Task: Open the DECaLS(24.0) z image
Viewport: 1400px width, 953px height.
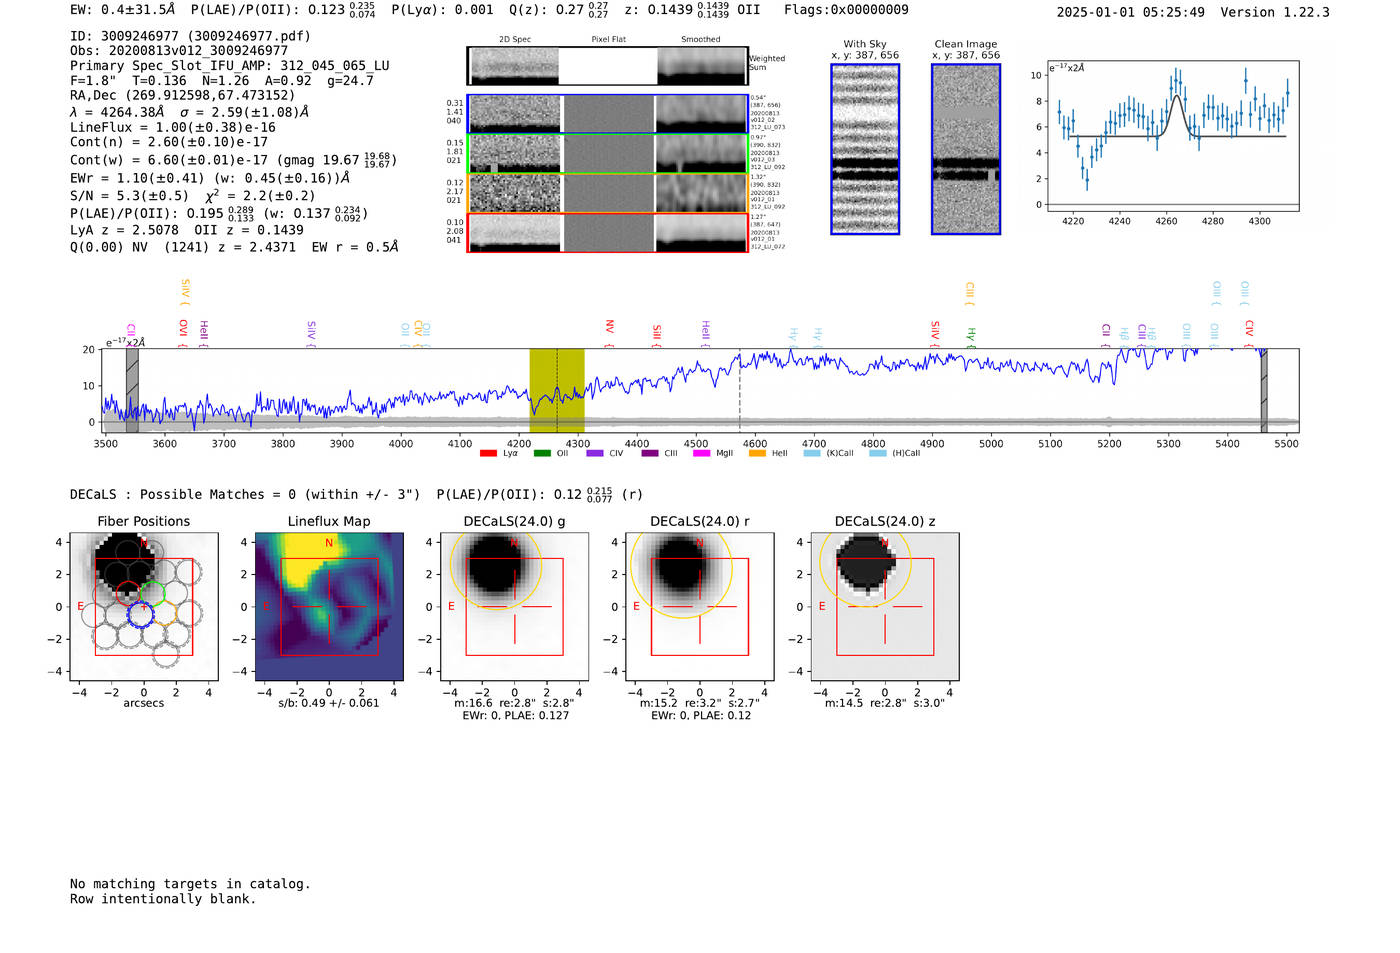Action: (885, 606)
